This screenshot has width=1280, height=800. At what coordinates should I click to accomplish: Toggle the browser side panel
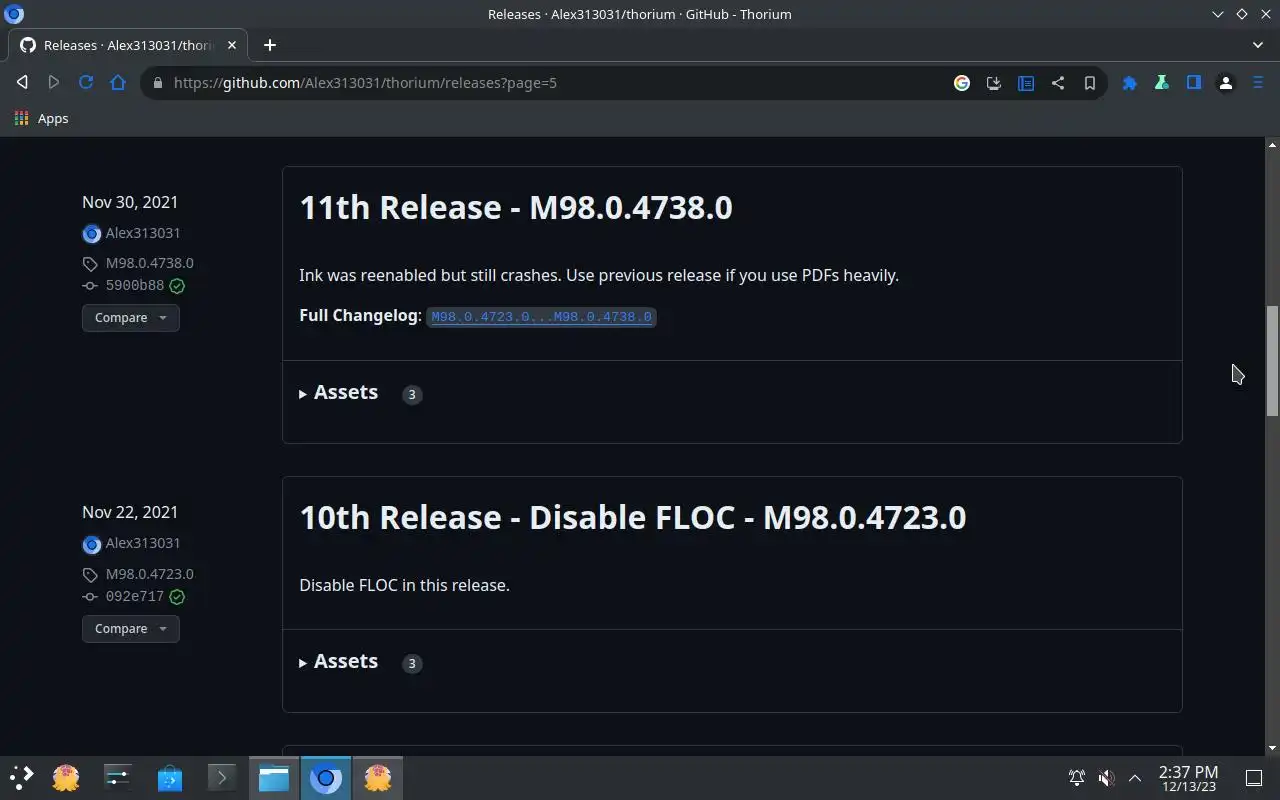pos(1194,83)
